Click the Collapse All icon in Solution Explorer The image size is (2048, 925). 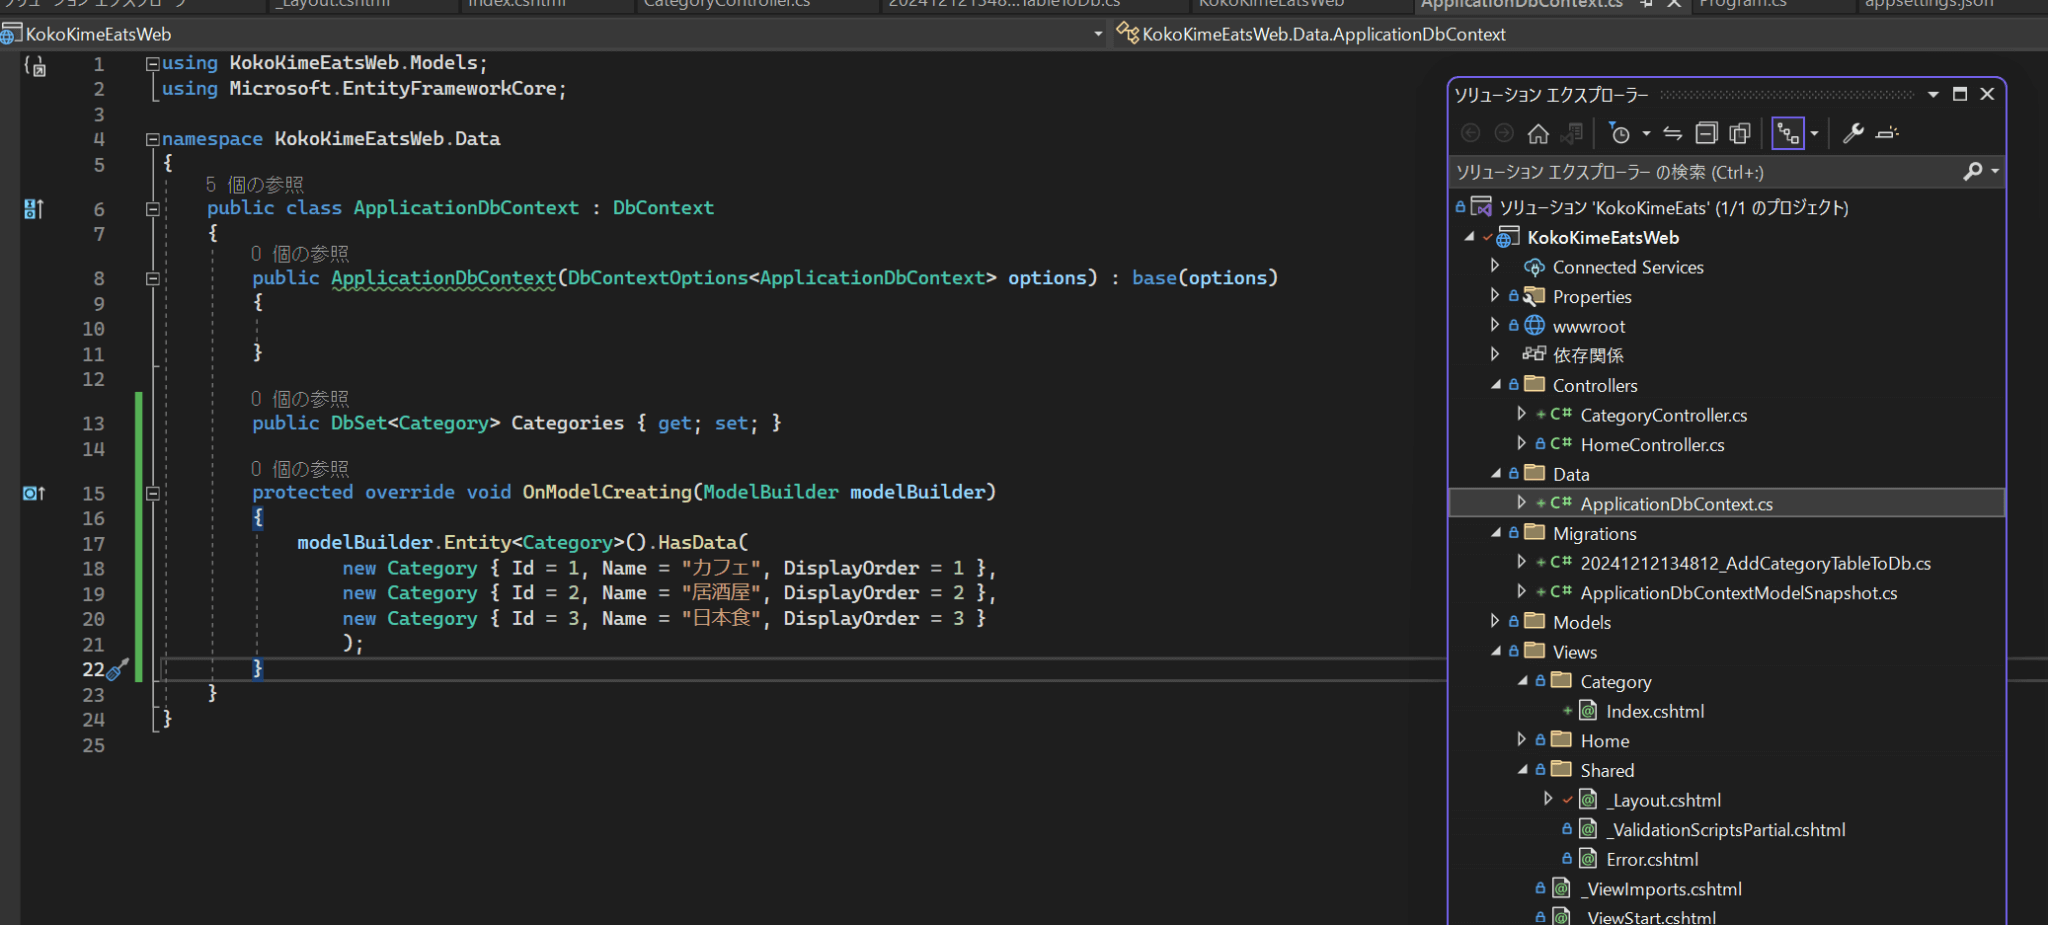pos(1707,133)
